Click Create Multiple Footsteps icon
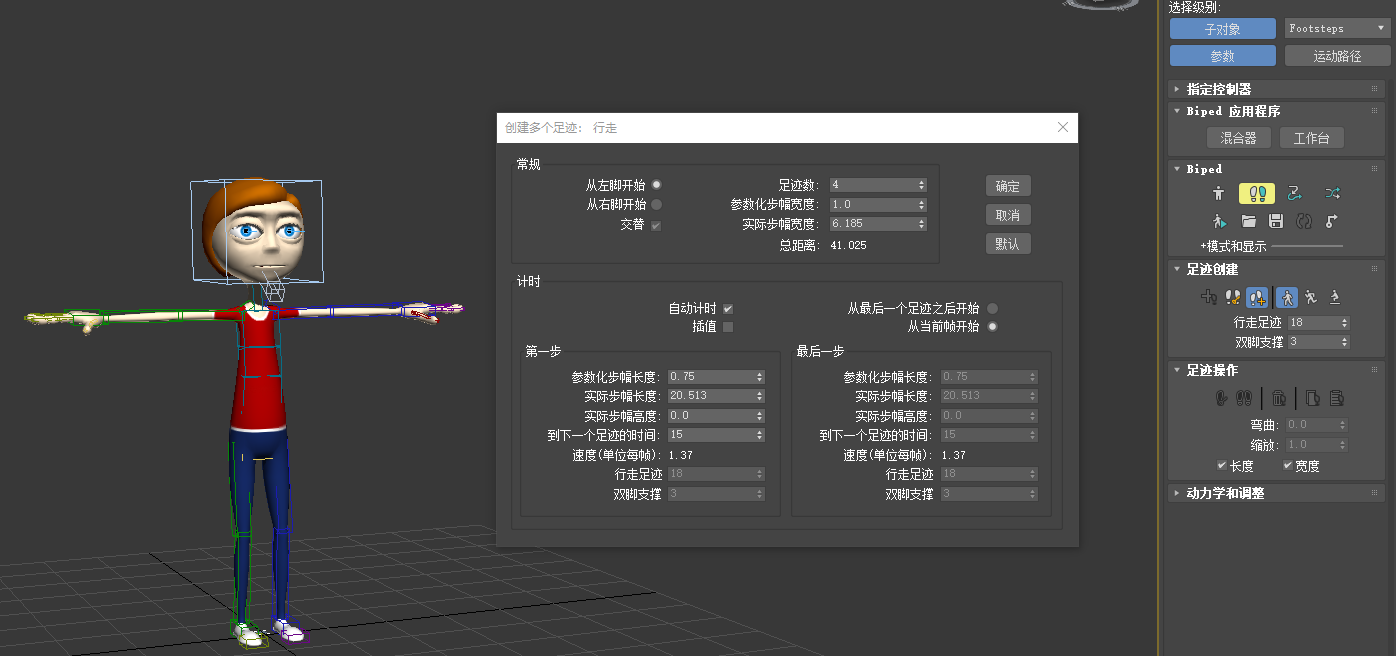Image resolution: width=1396 pixels, height=656 pixels. (x=1258, y=297)
